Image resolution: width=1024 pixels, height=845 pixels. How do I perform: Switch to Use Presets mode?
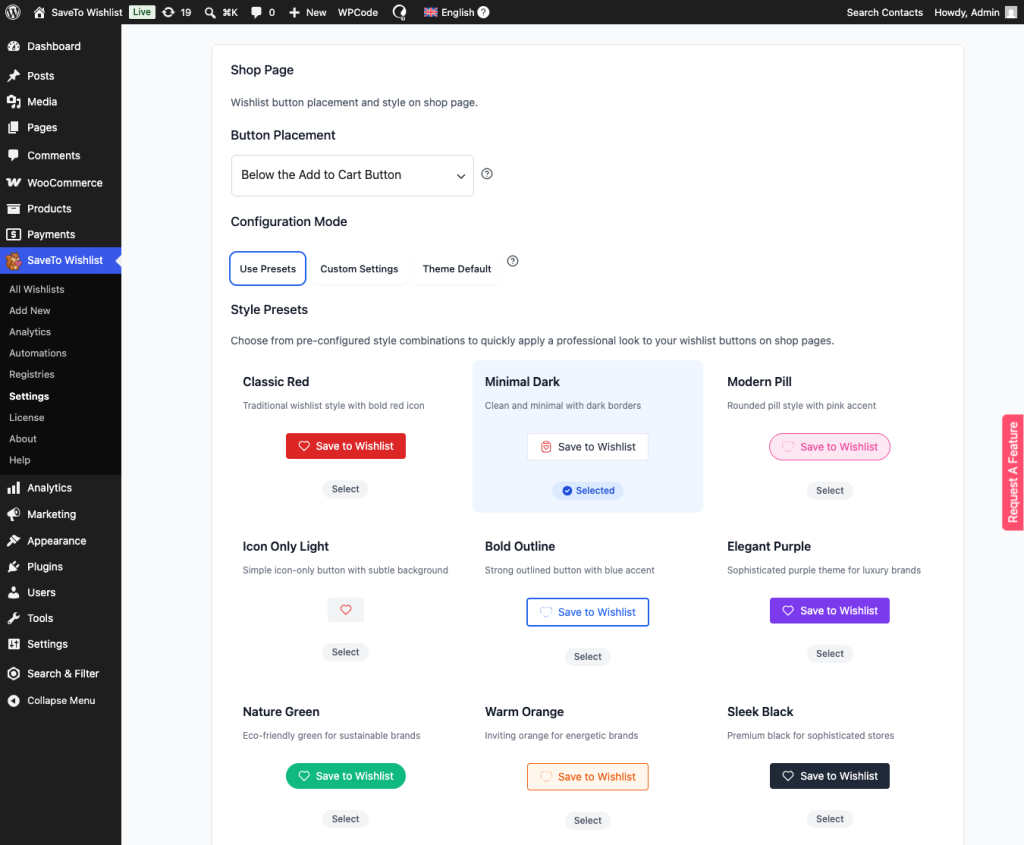(x=268, y=268)
